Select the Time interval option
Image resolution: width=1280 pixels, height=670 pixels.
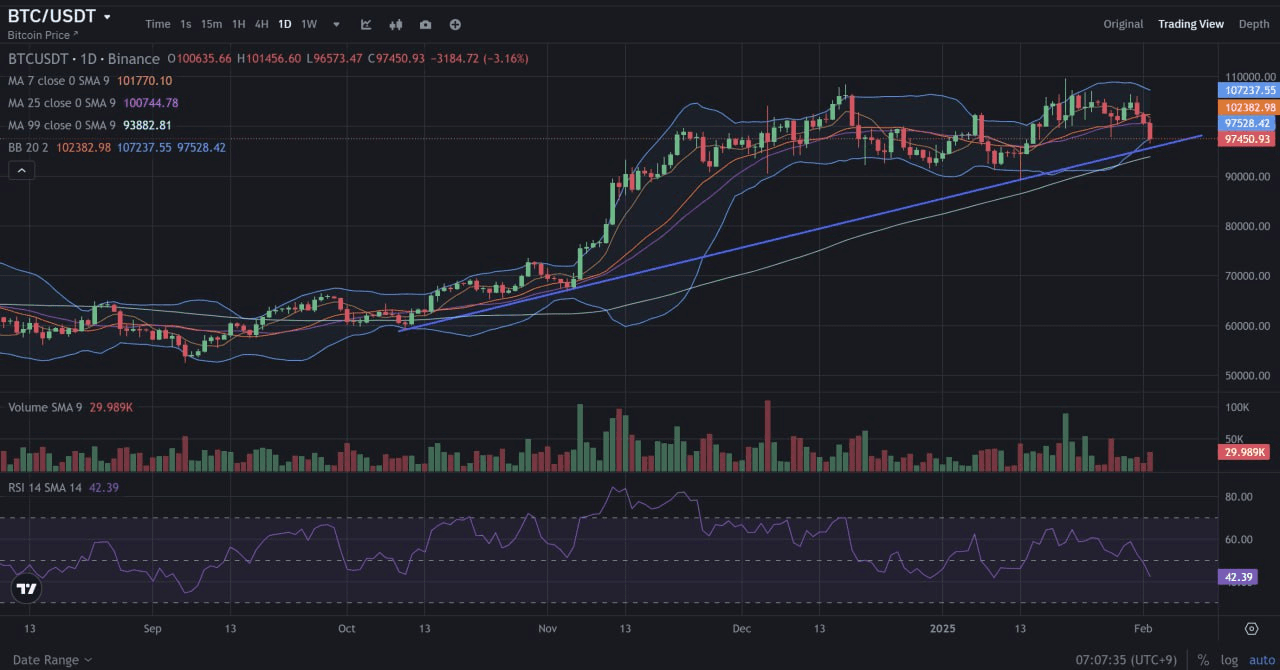click(158, 24)
